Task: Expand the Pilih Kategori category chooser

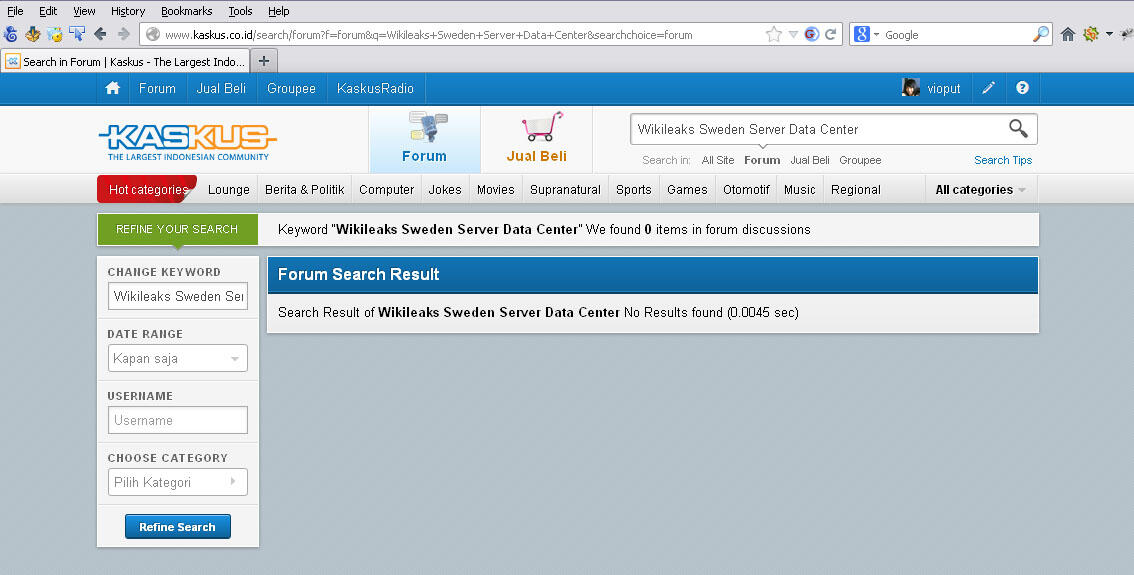Action: click(178, 482)
